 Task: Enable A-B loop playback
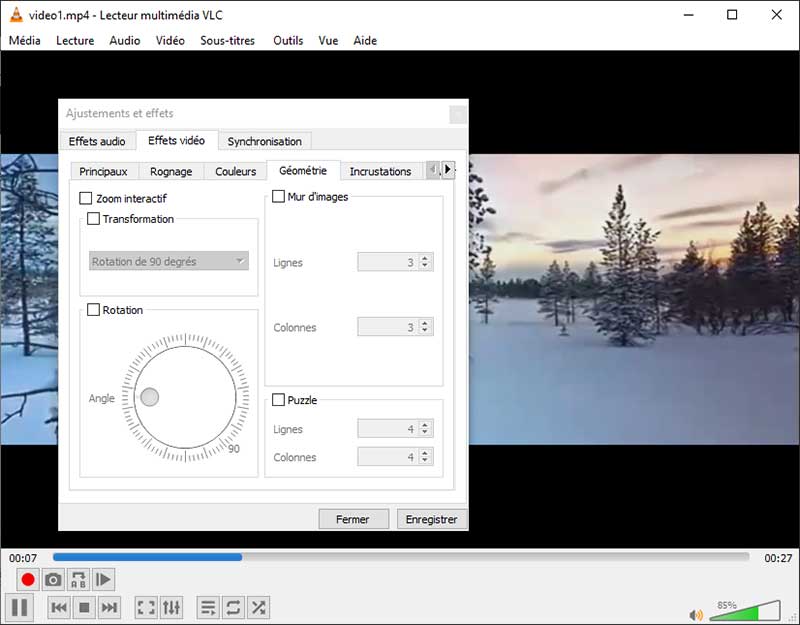pyautogui.click(x=80, y=579)
